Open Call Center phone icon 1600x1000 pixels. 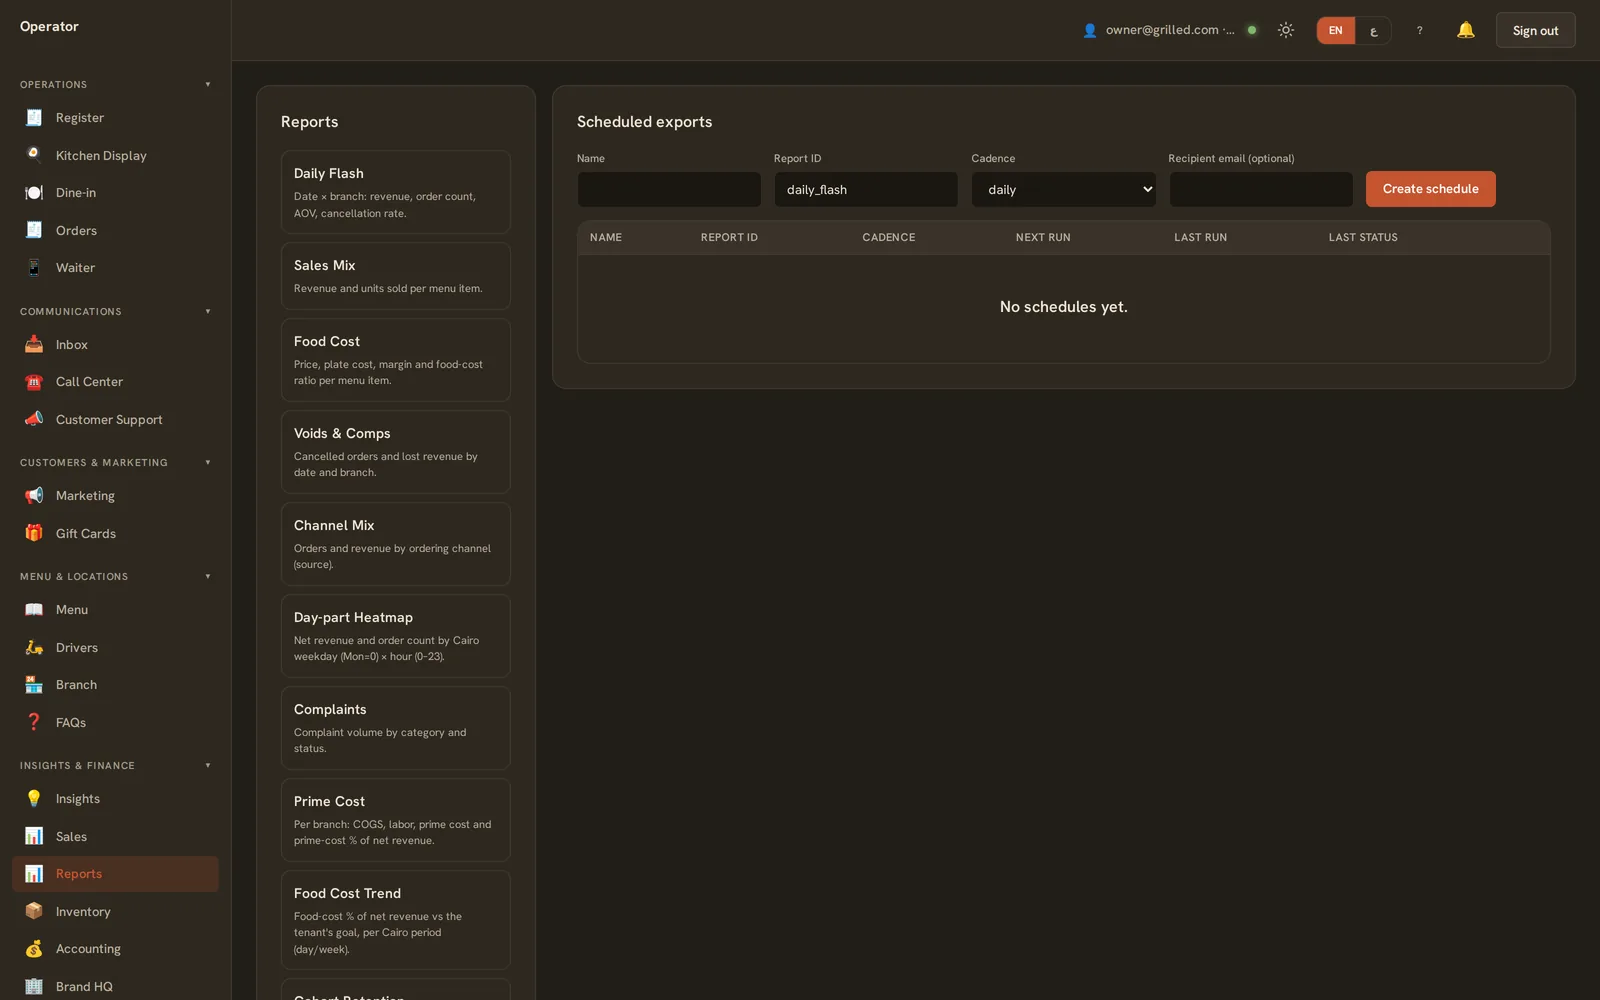(34, 382)
